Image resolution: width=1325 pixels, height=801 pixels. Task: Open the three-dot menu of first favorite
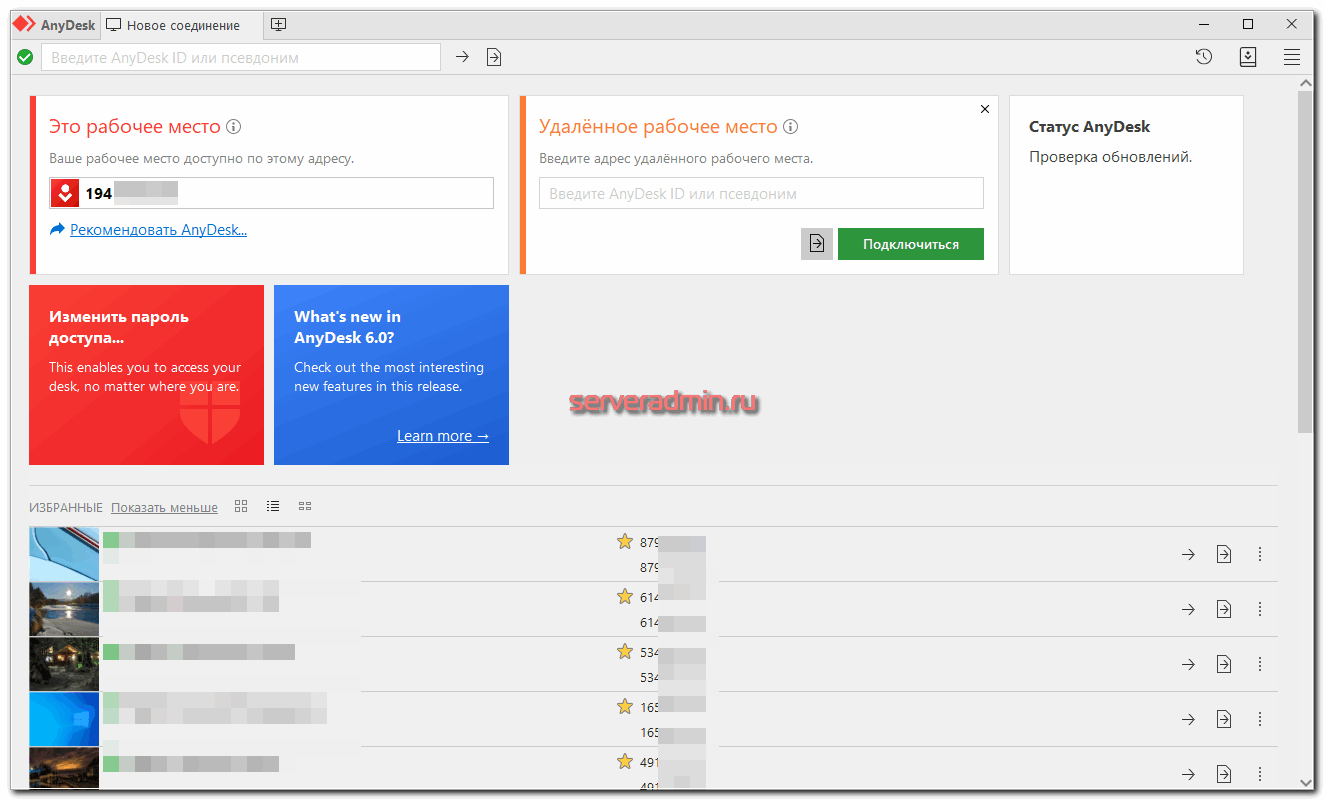point(1260,554)
